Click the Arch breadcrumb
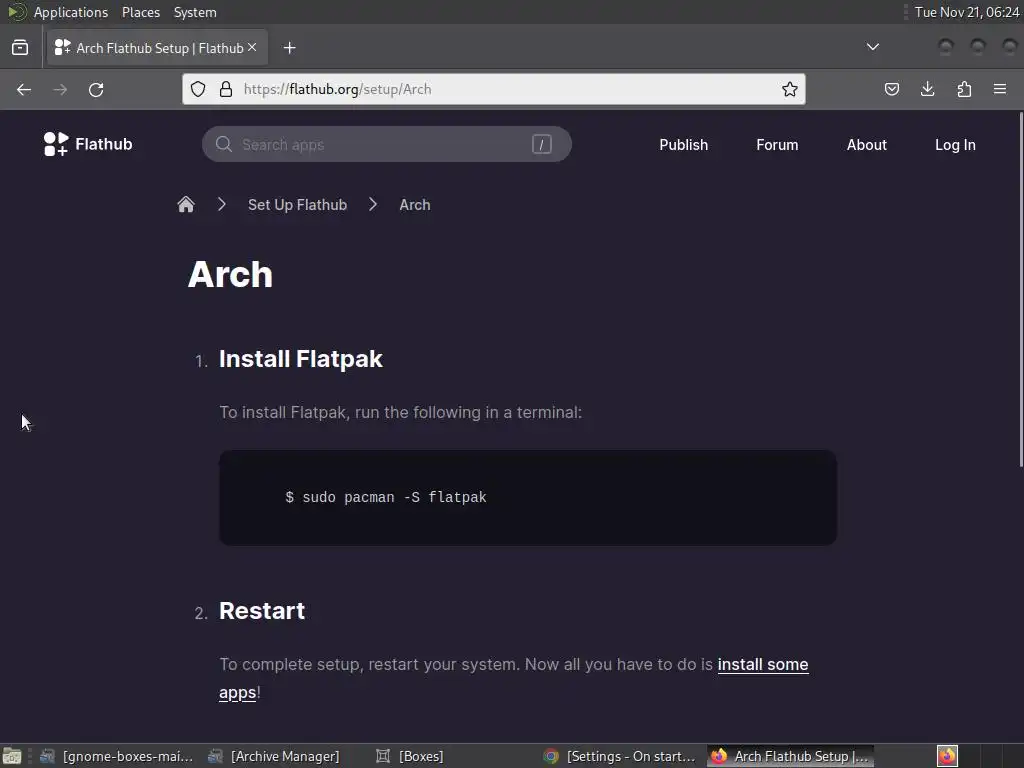The width and height of the screenshot is (1024, 768). tap(415, 205)
